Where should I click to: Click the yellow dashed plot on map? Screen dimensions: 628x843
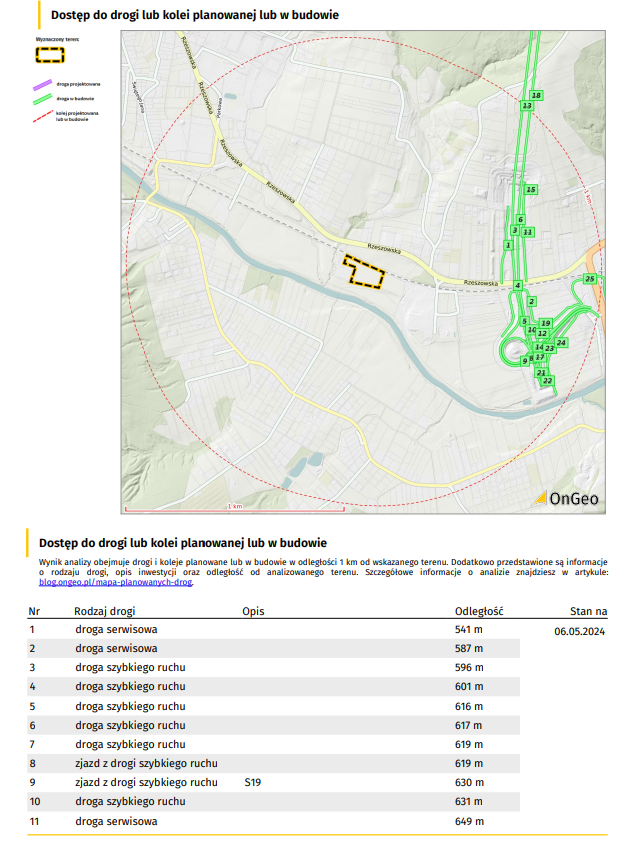364,273
